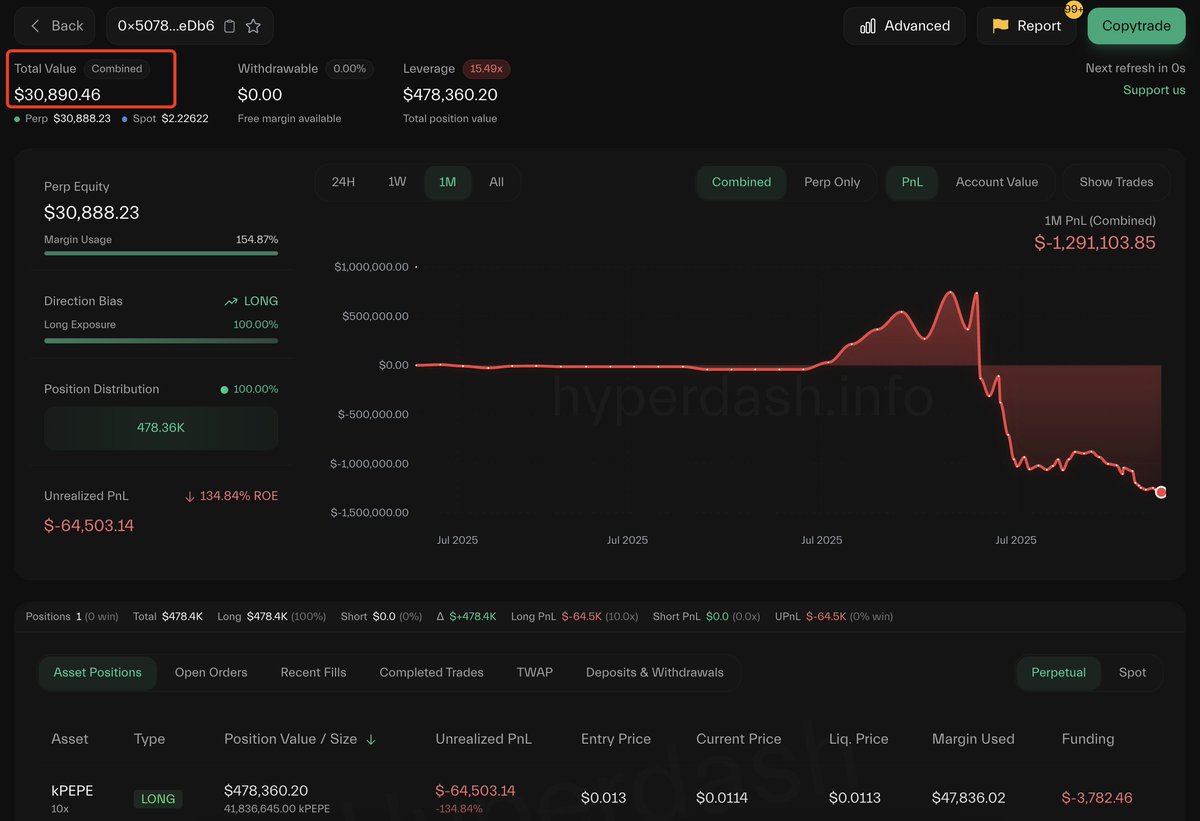Image resolution: width=1200 pixels, height=821 pixels.
Task: Click the Combined badge next to Total Value
Action: pos(117,69)
